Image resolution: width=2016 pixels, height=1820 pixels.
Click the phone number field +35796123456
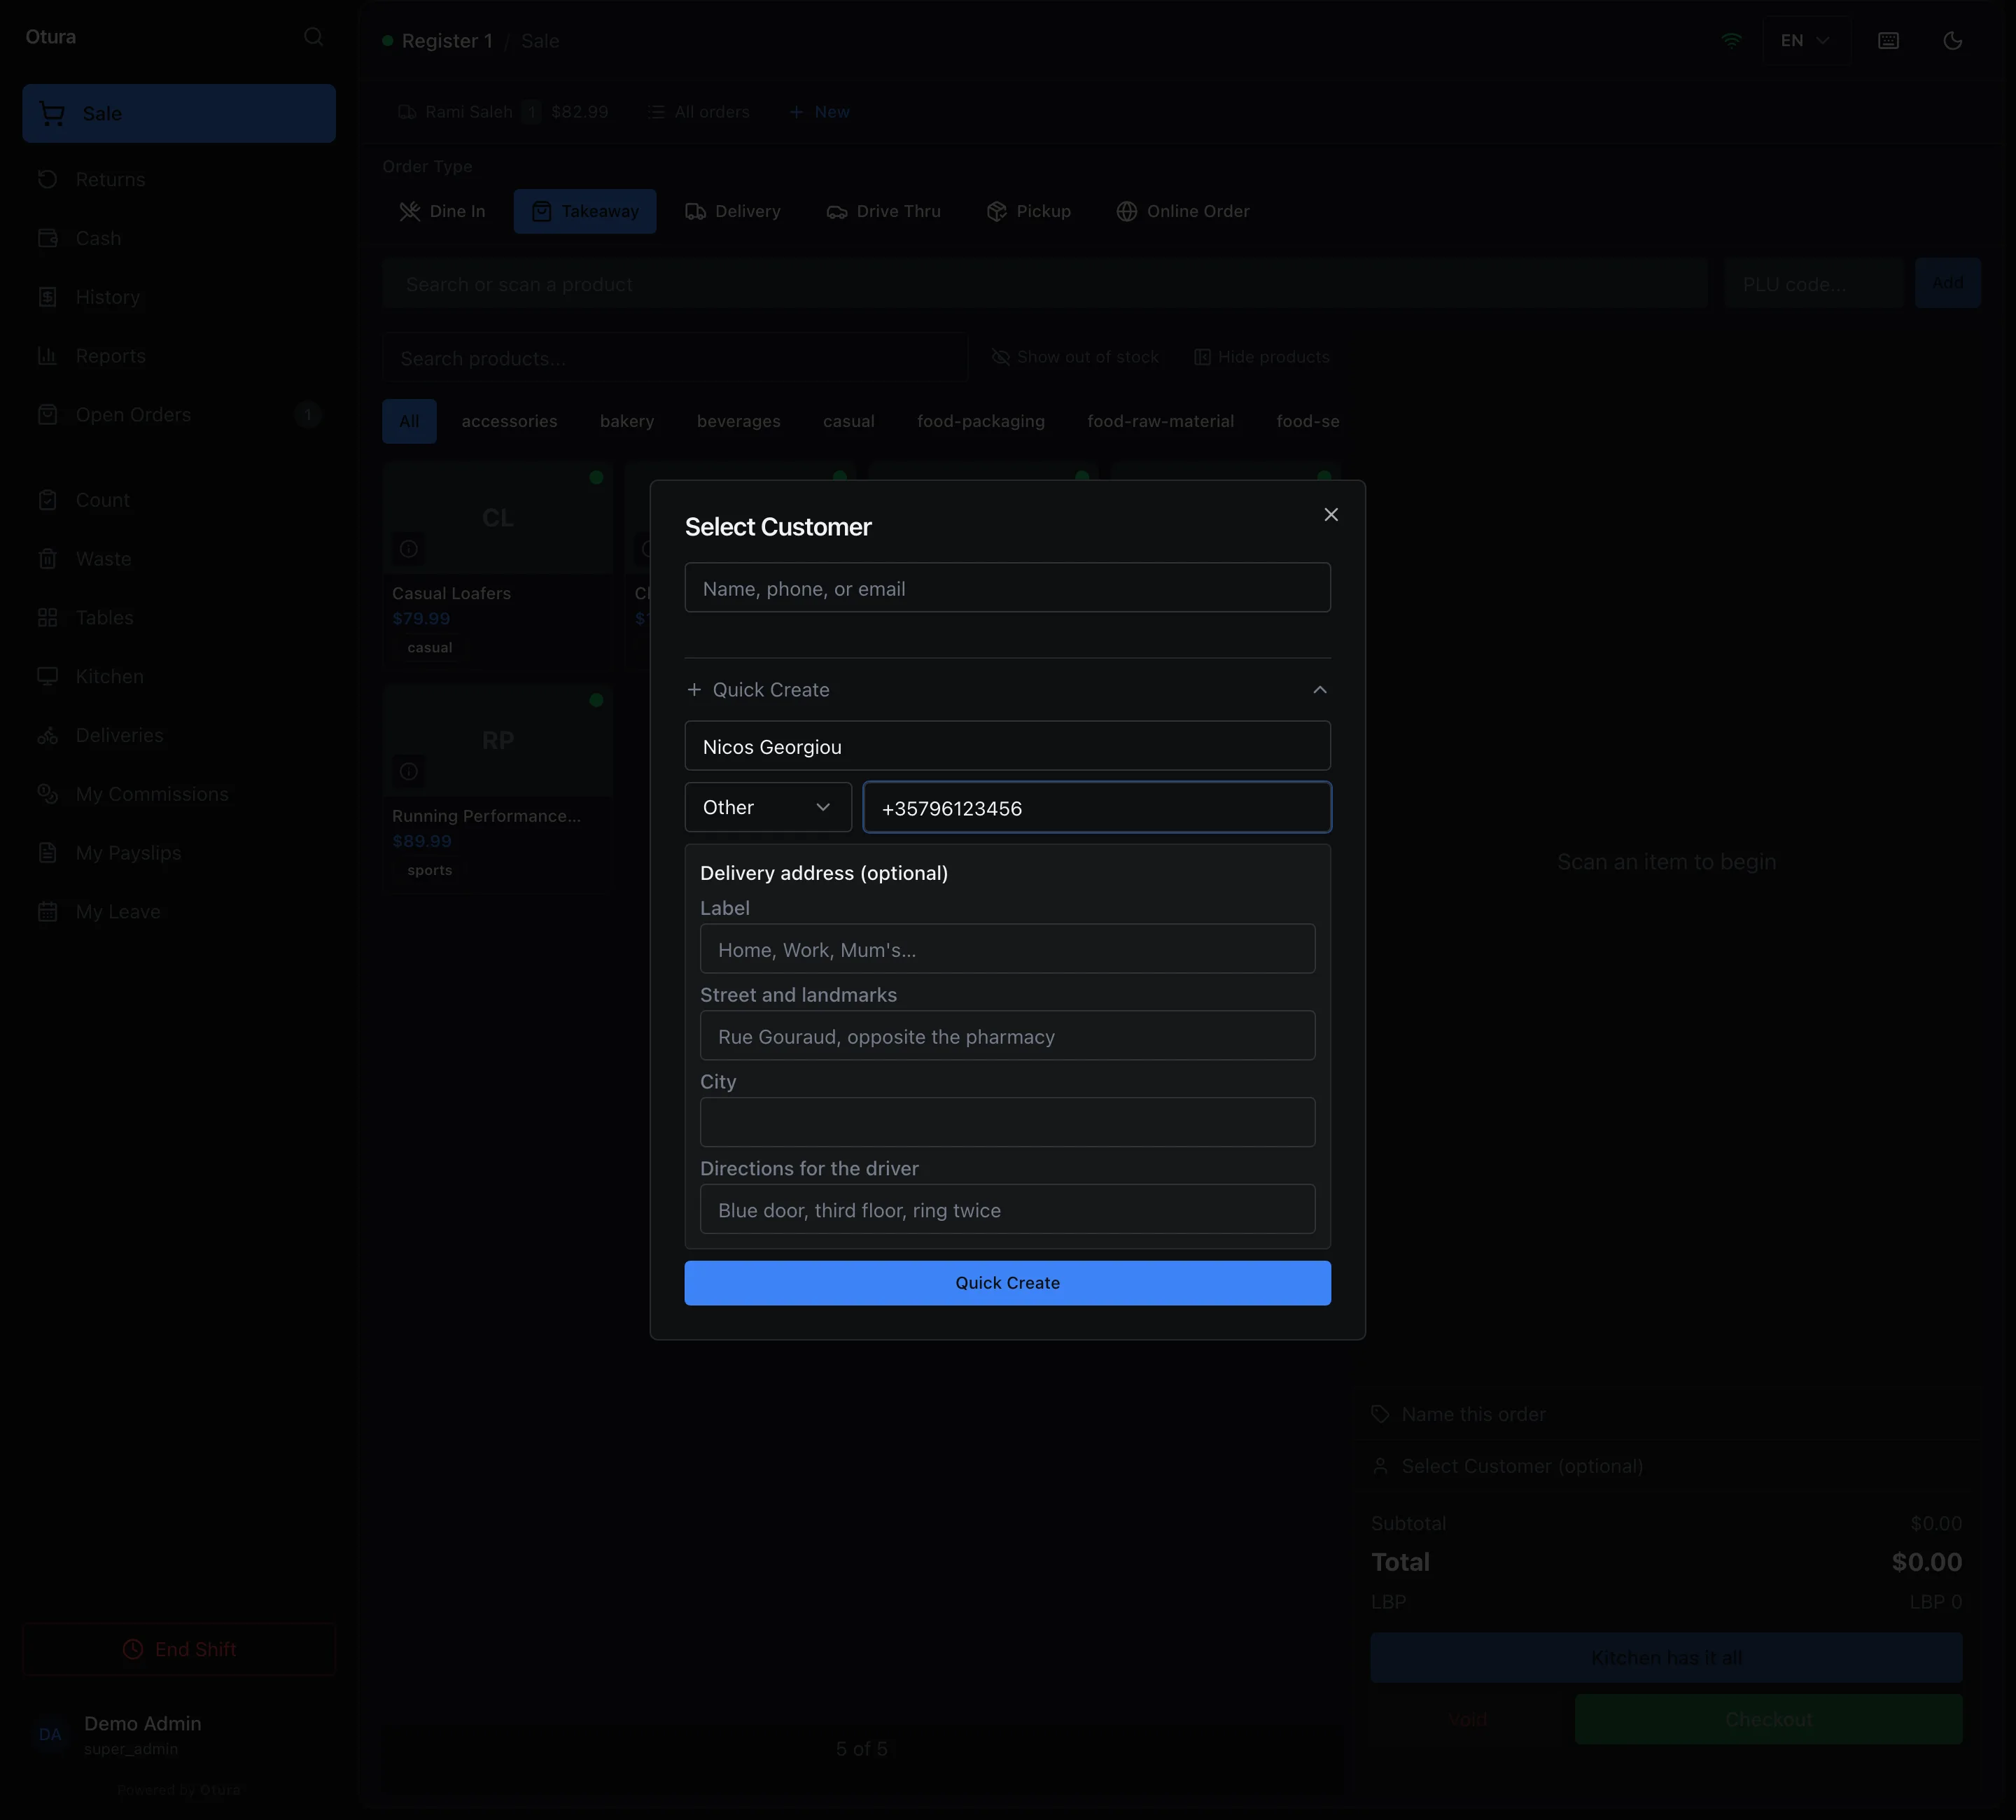pyautogui.click(x=1097, y=807)
